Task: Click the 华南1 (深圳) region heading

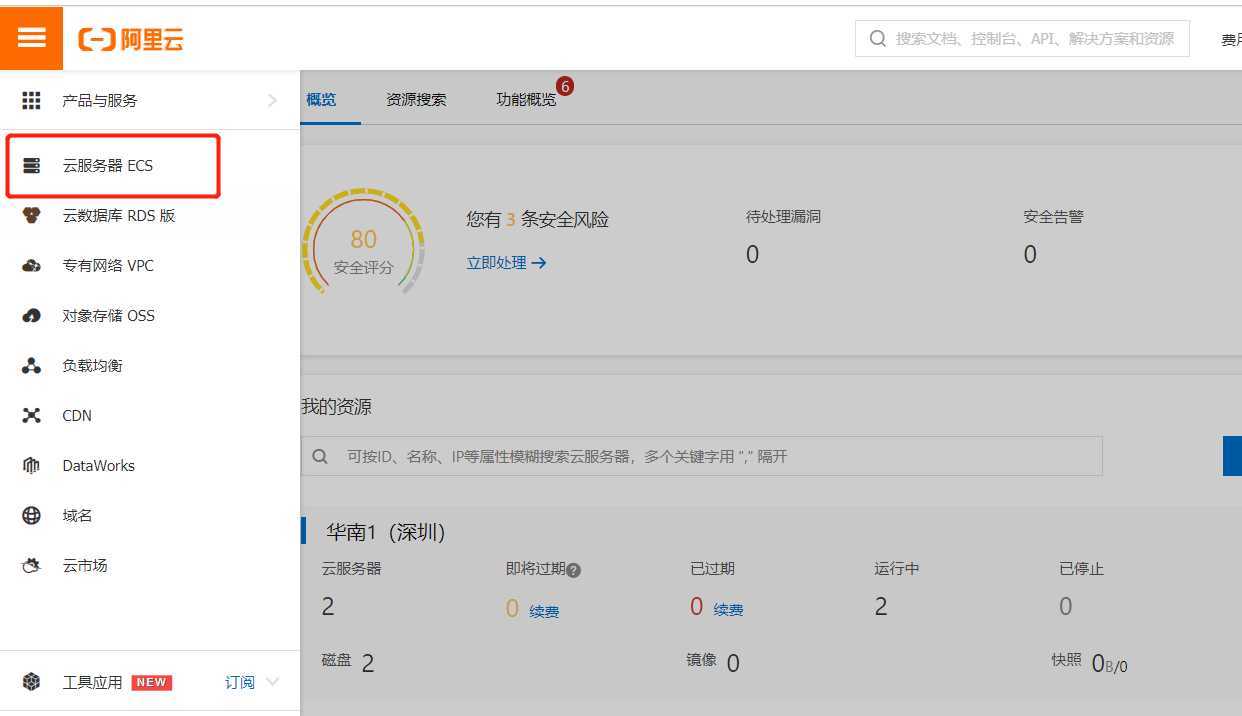Action: pyautogui.click(x=385, y=532)
